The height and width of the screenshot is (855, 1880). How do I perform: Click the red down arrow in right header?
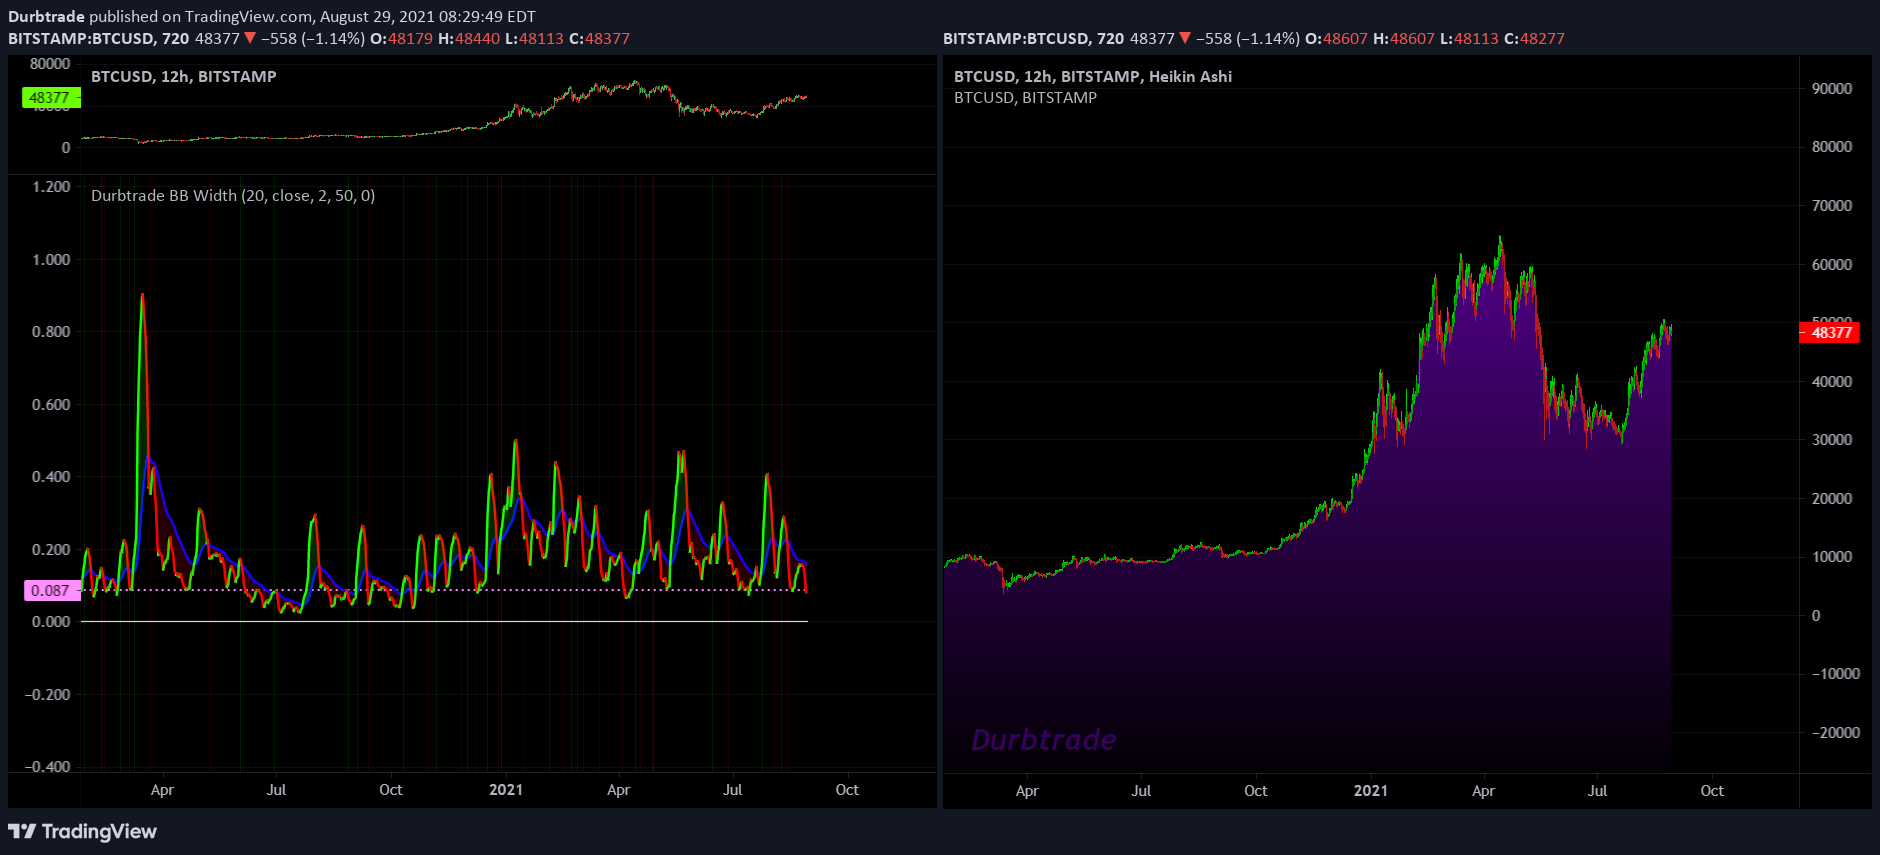[1185, 38]
